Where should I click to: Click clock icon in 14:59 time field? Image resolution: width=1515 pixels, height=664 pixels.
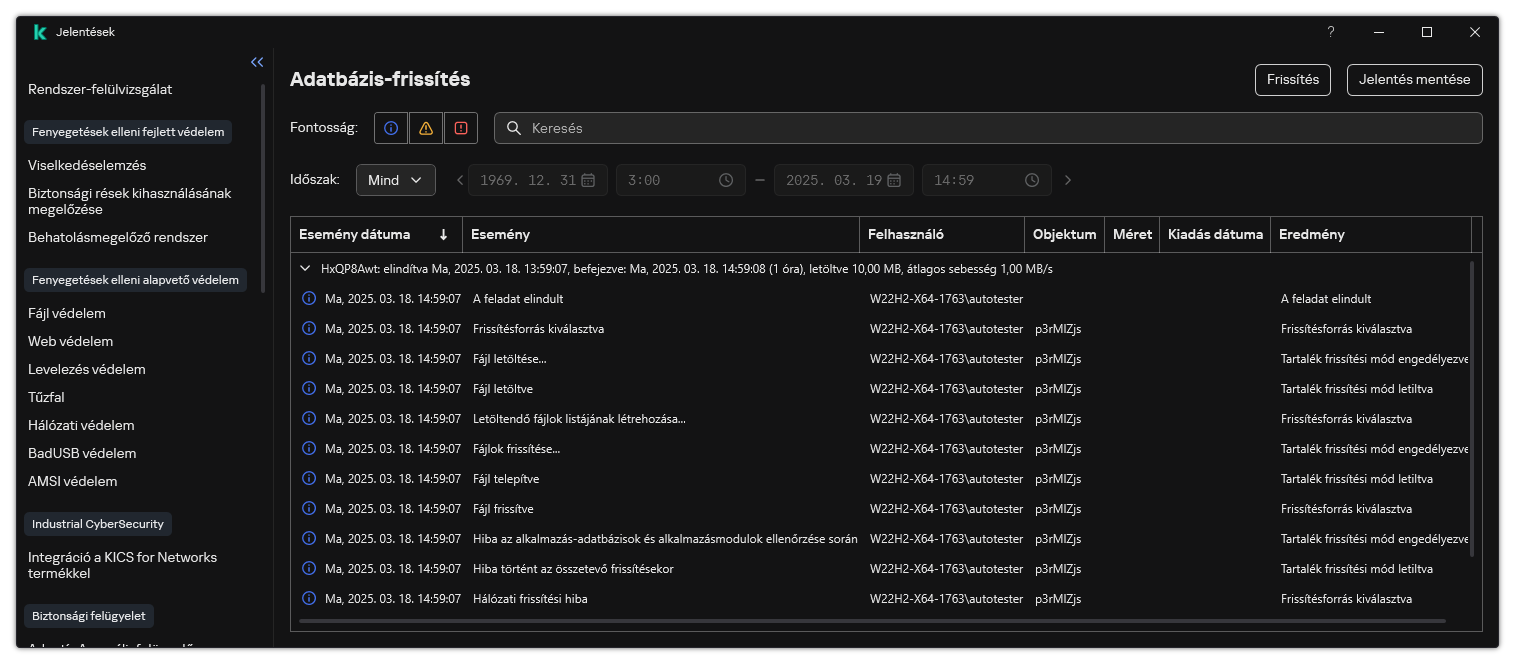coord(1032,180)
